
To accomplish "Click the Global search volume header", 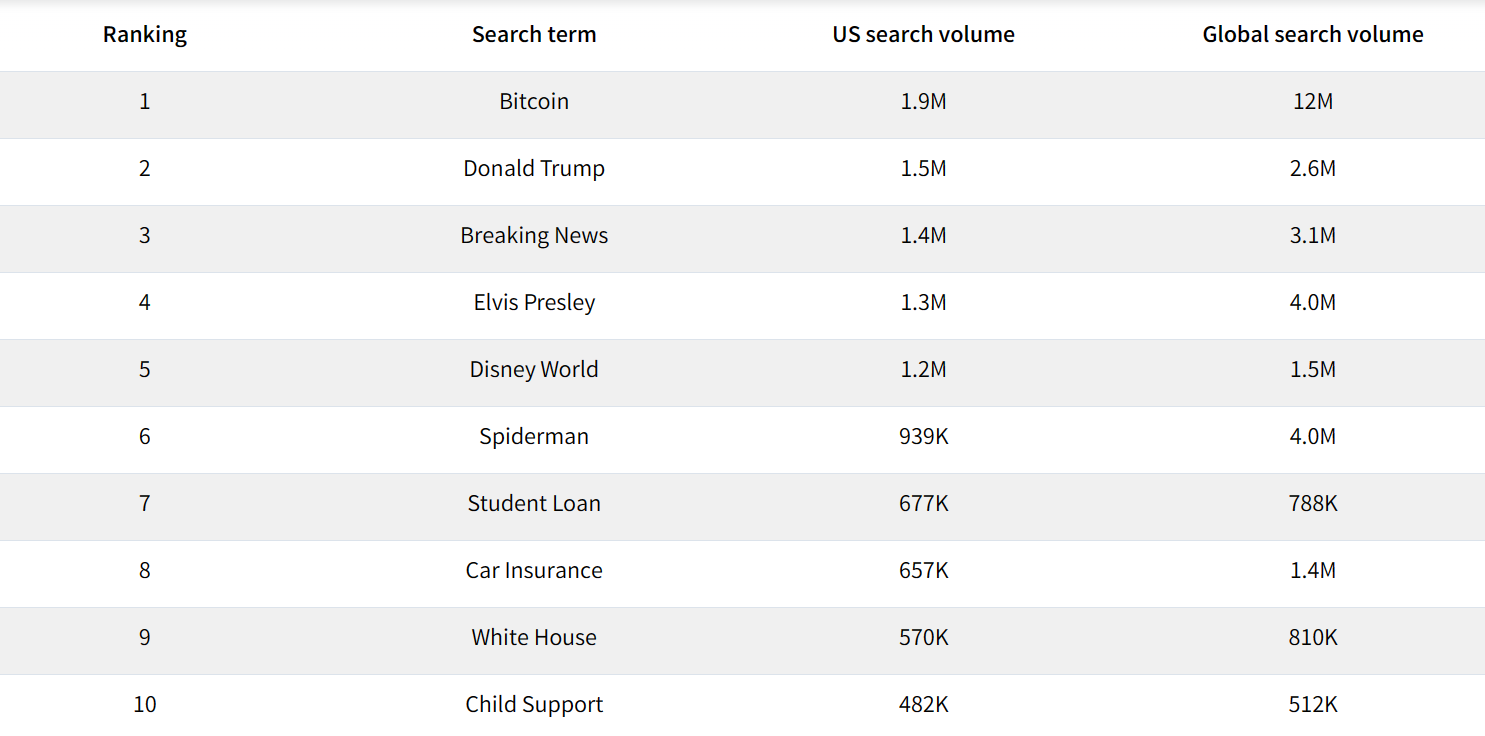I will coord(1312,34).
